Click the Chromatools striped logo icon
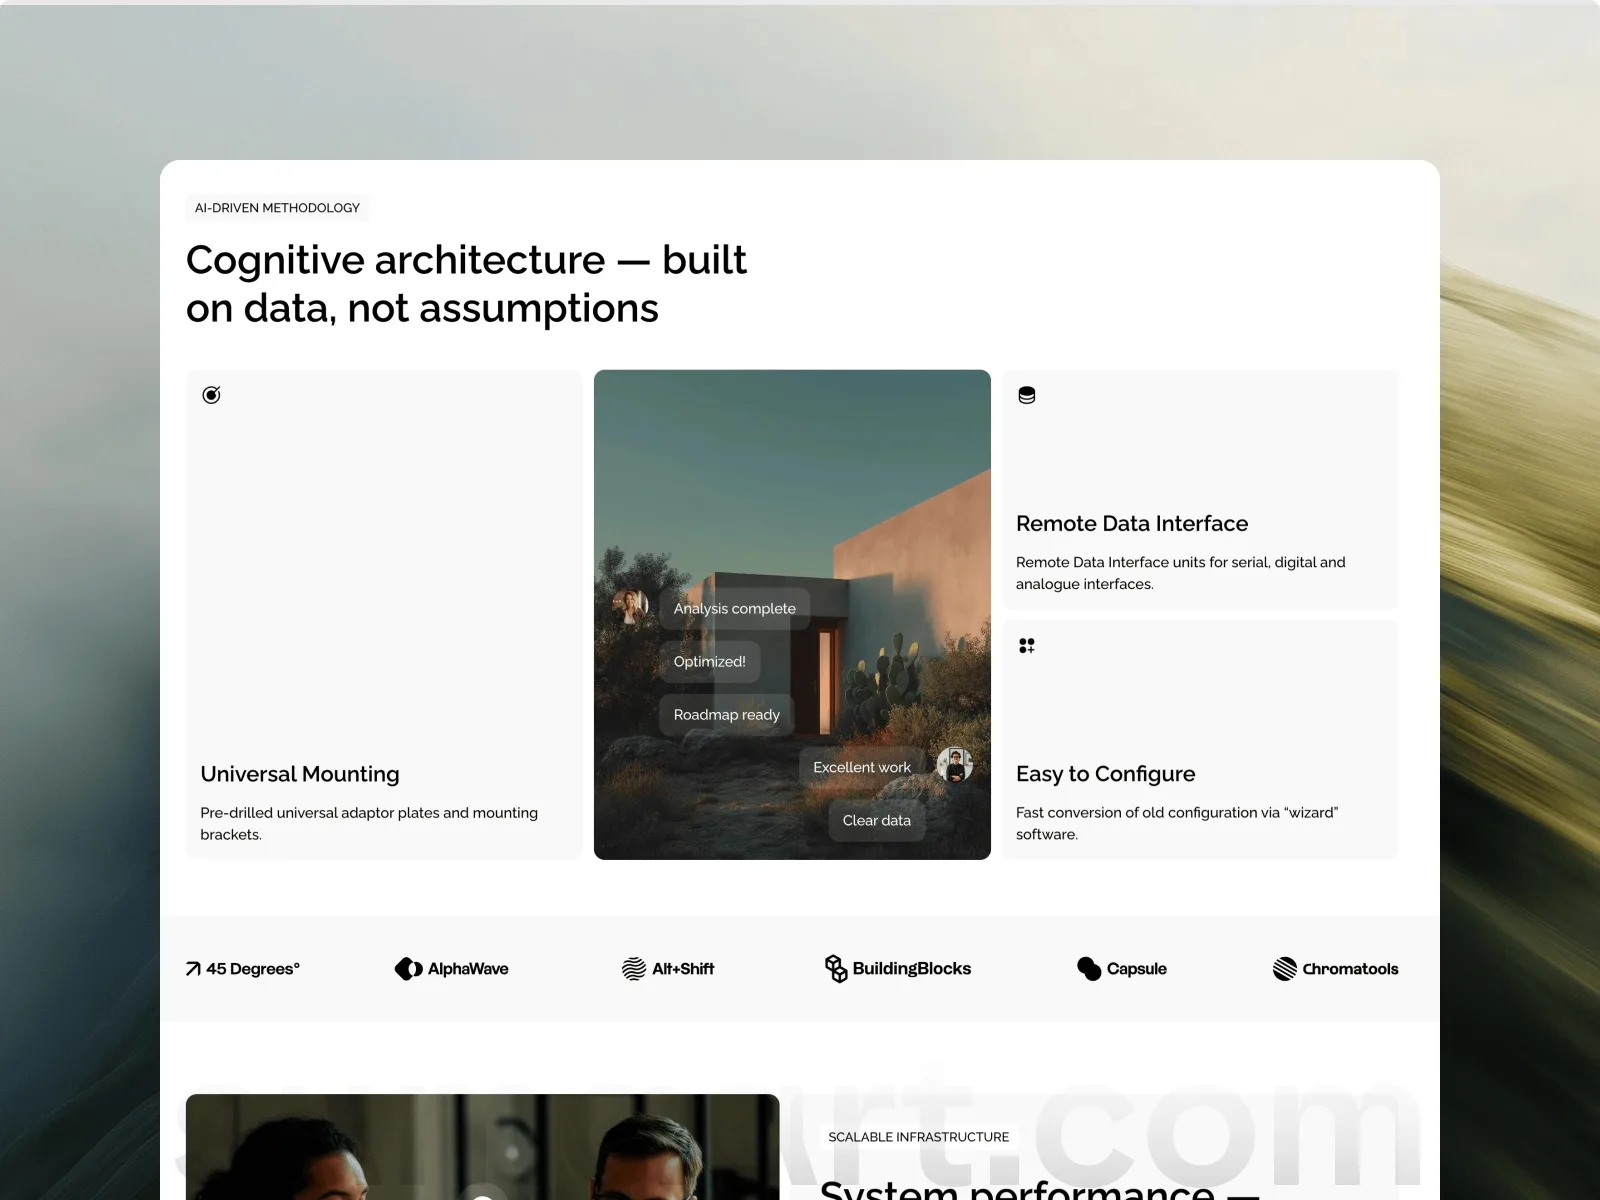1600x1200 pixels. [x=1284, y=969]
